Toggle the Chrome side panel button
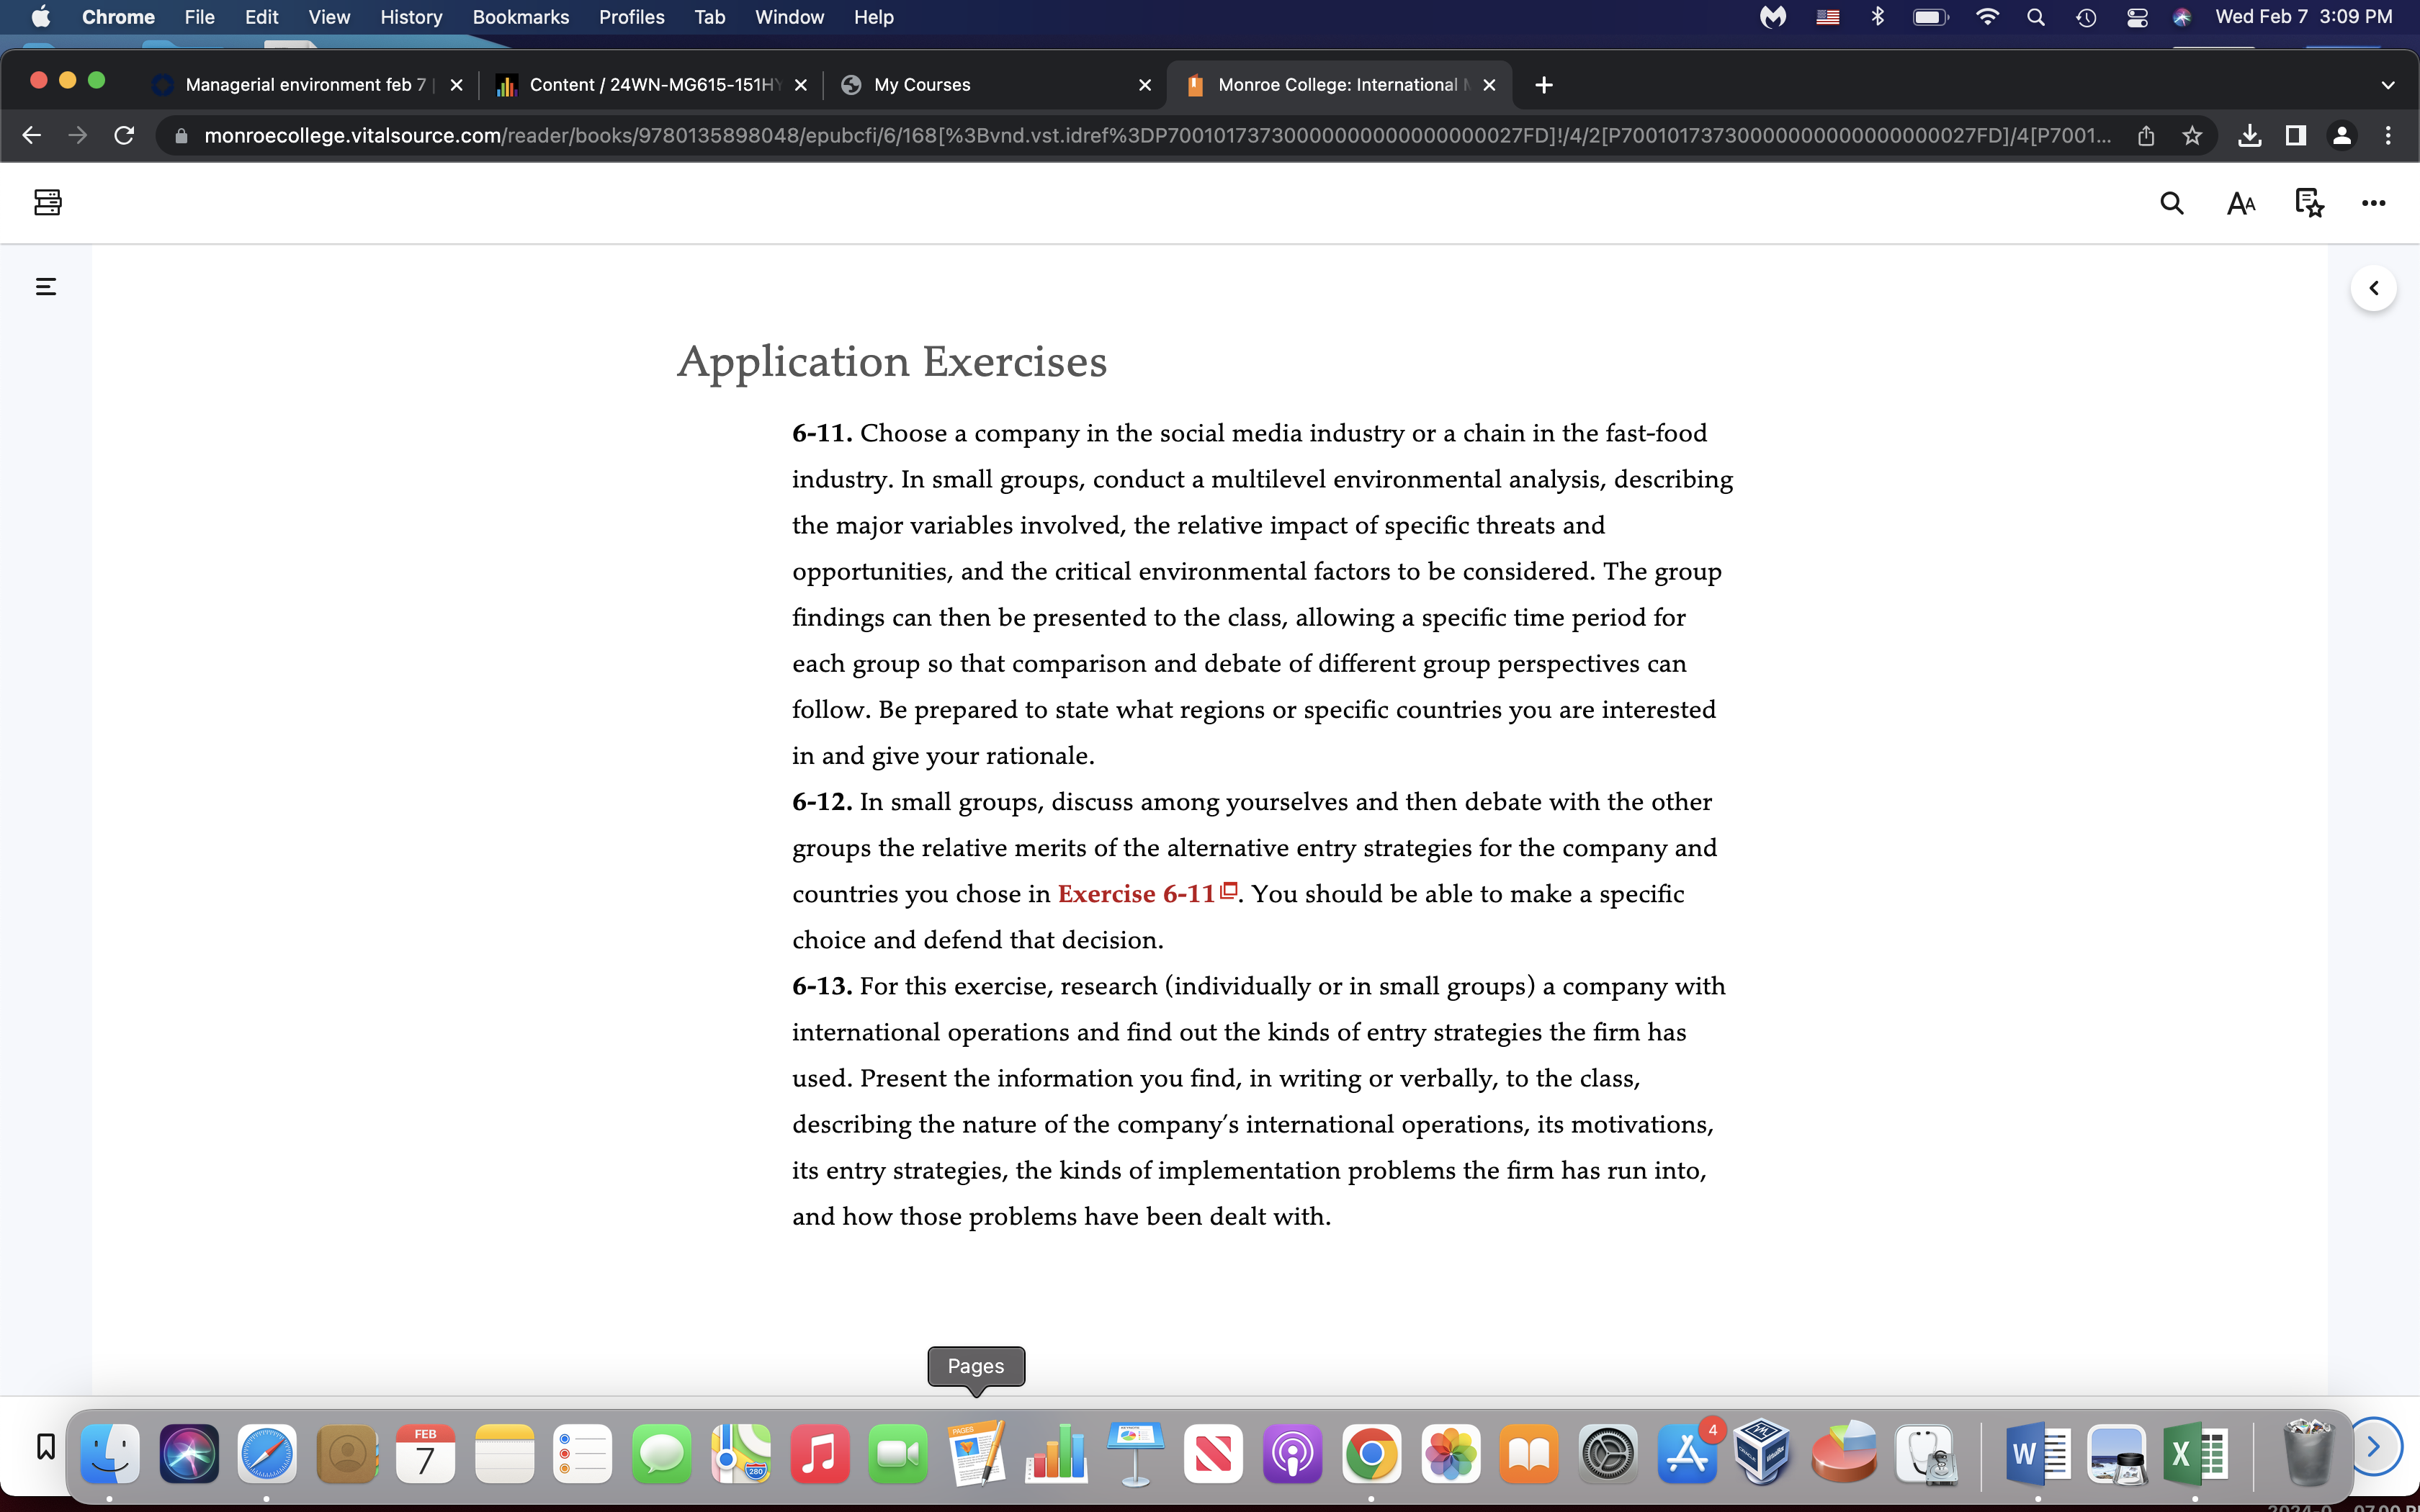This screenshot has height=1512, width=2420. coord(2296,135)
